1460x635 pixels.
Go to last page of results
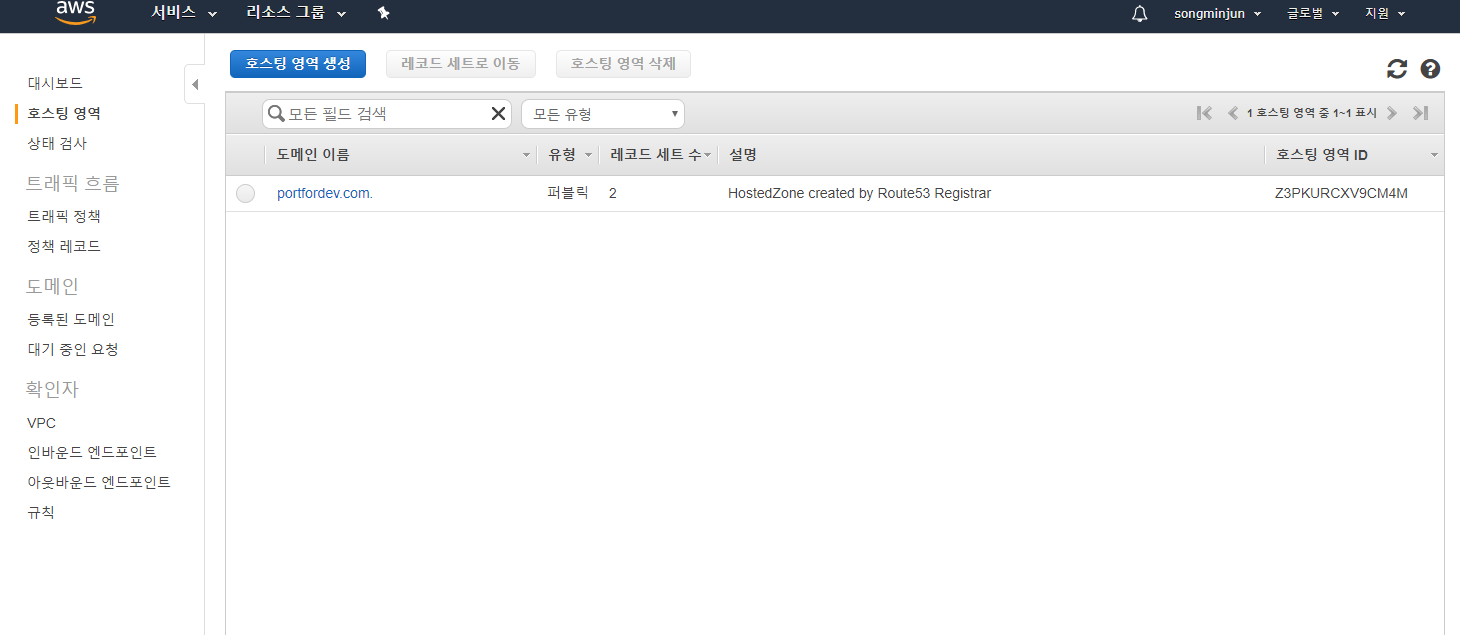click(x=1420, y=113)
